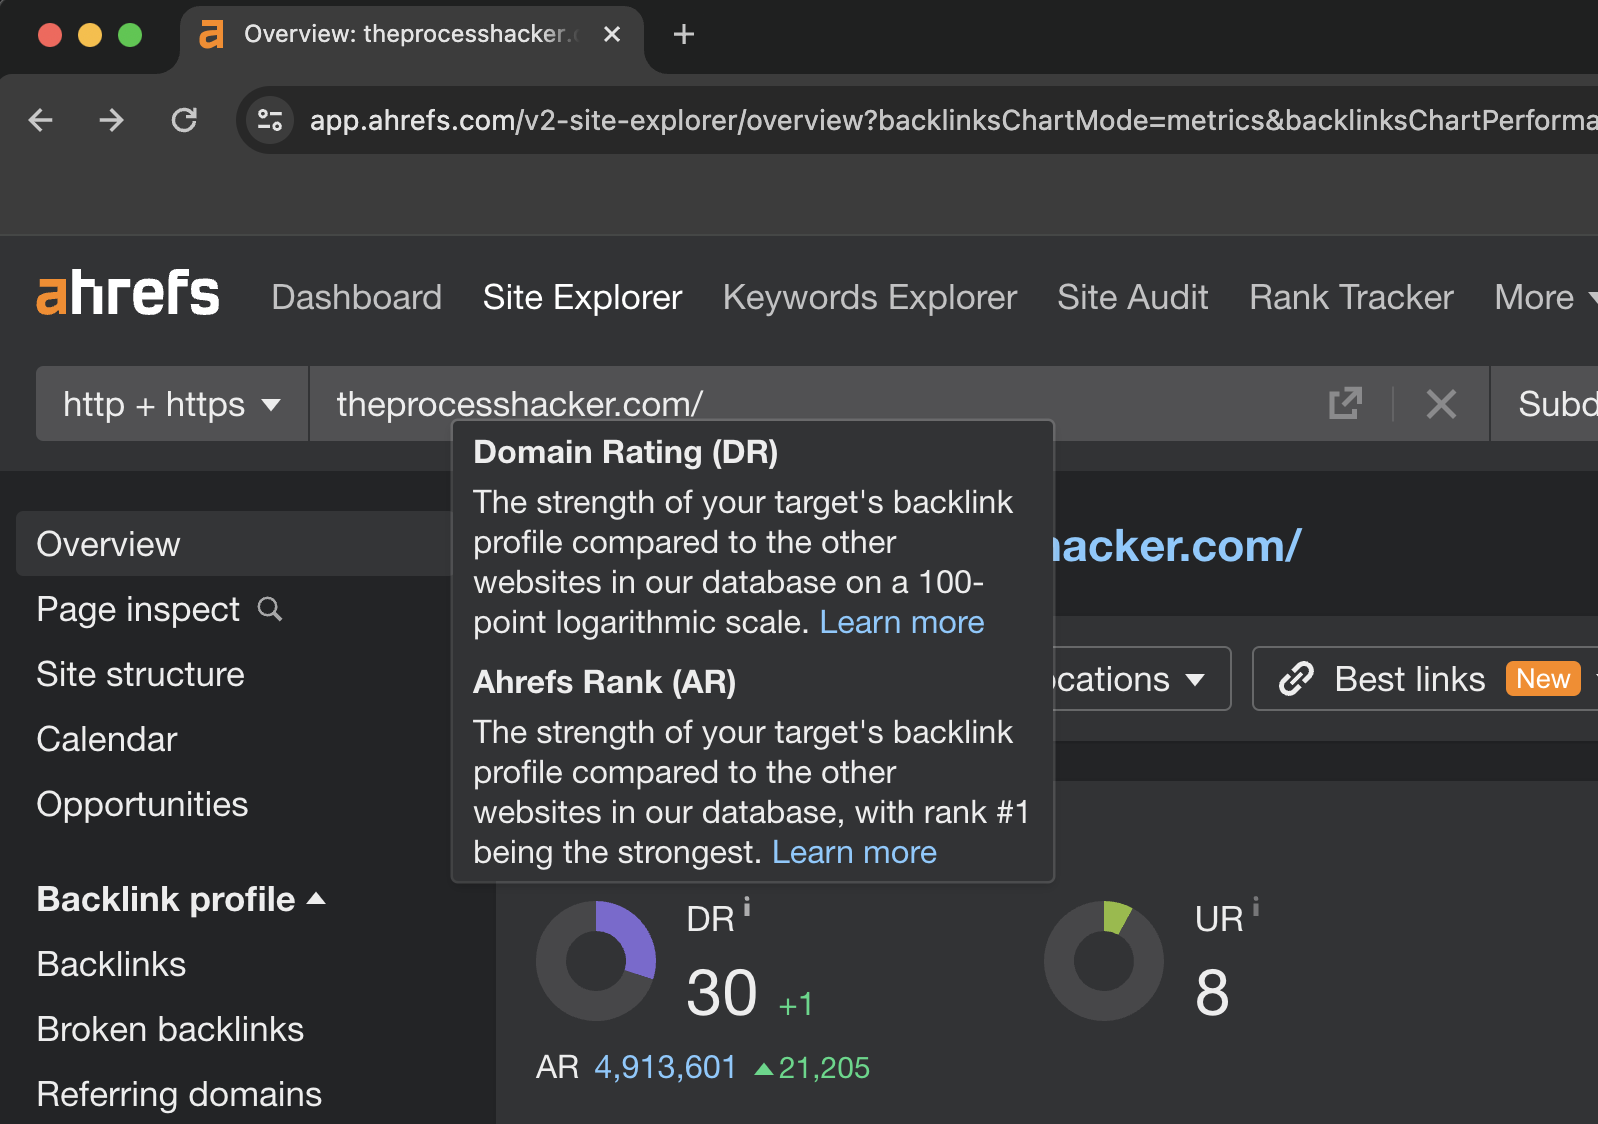Viewport: 1598px width, 1124px height.
Task: Open the site information icon in address bar
Action: click(x=270, y=120)
